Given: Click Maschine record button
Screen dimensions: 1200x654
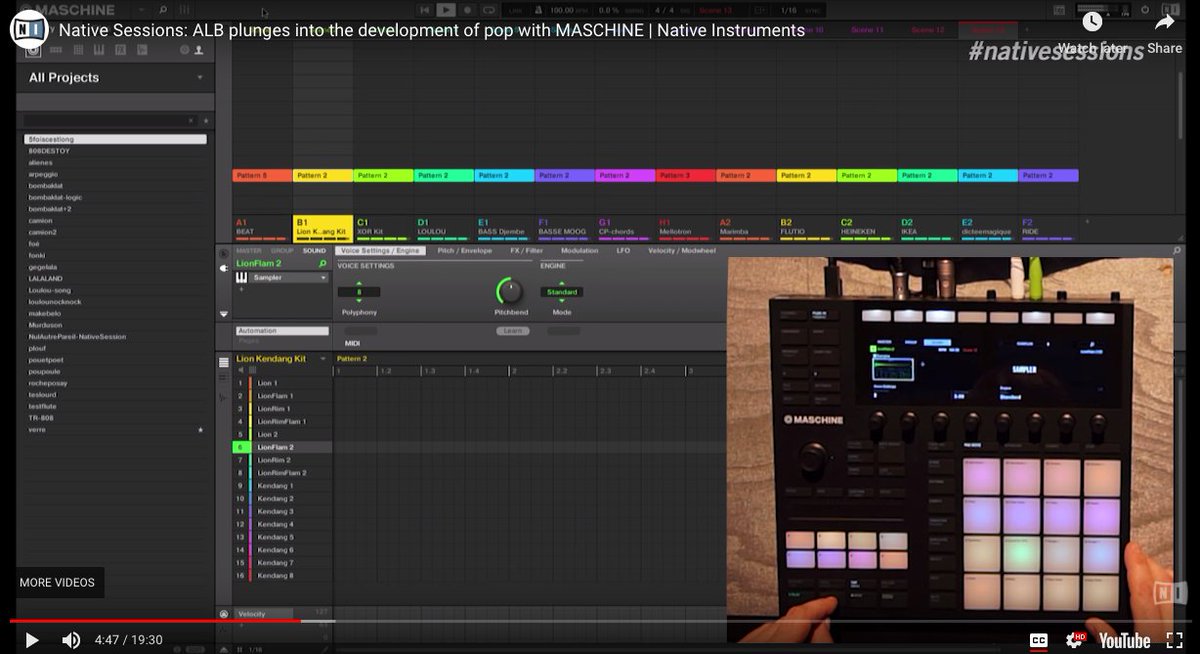Looking at the screenshot, I should point(467,10).
